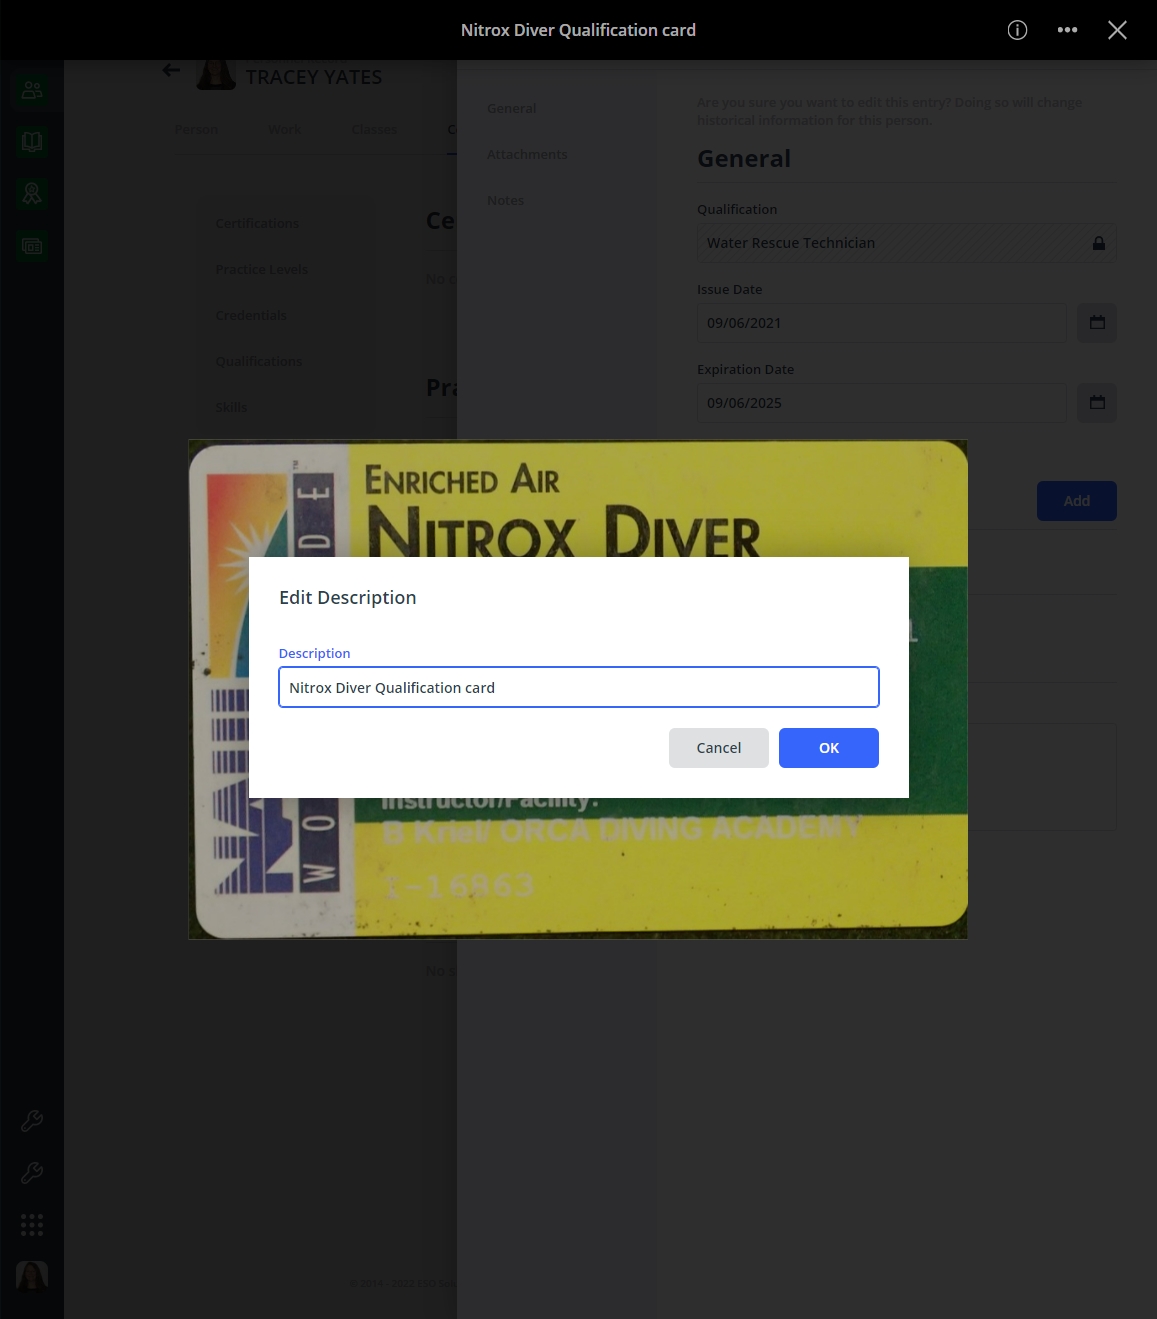
Task: Click the Cancel button in Edit Description
Action: 718,748
